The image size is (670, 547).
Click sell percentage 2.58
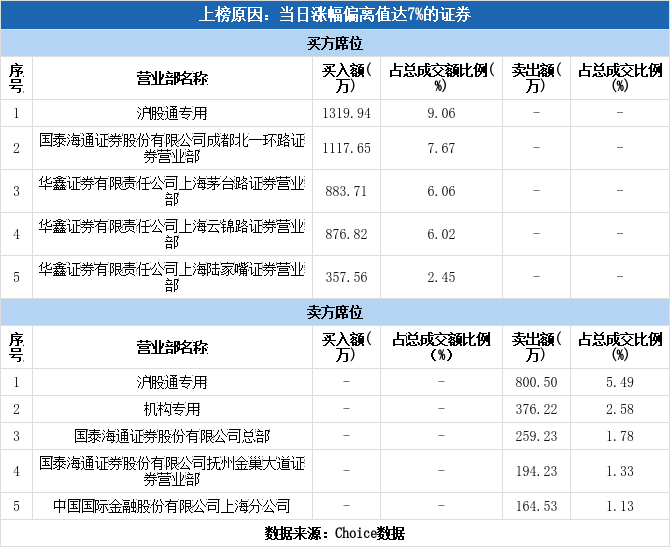(x=620, y=409)
